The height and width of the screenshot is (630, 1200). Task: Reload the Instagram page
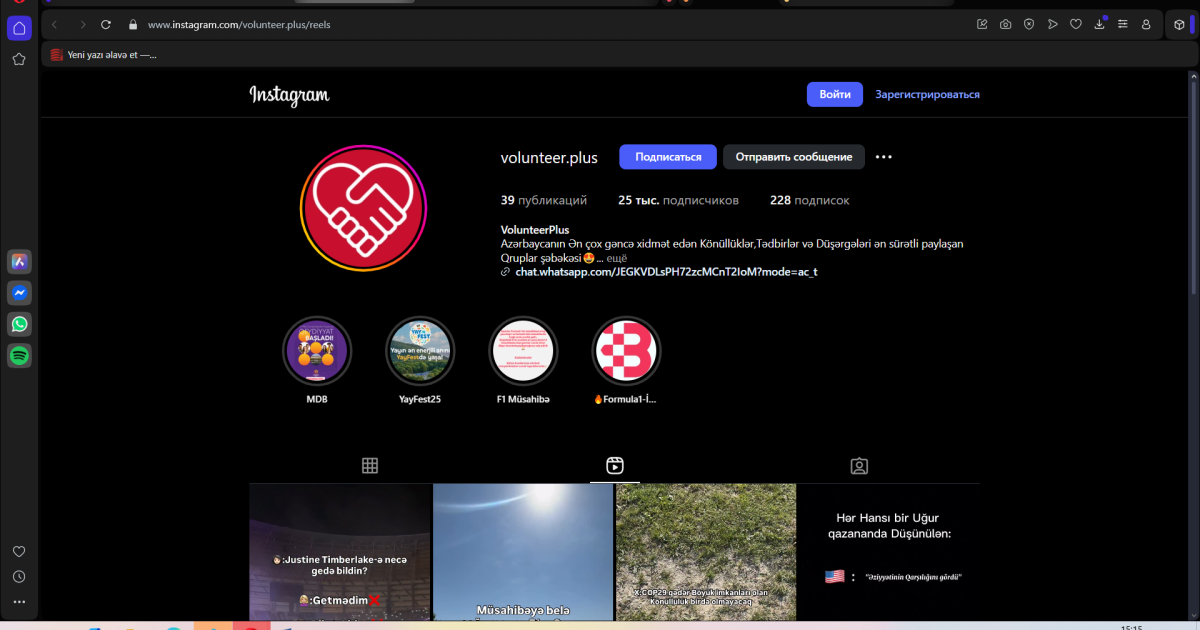click(106, 24)
